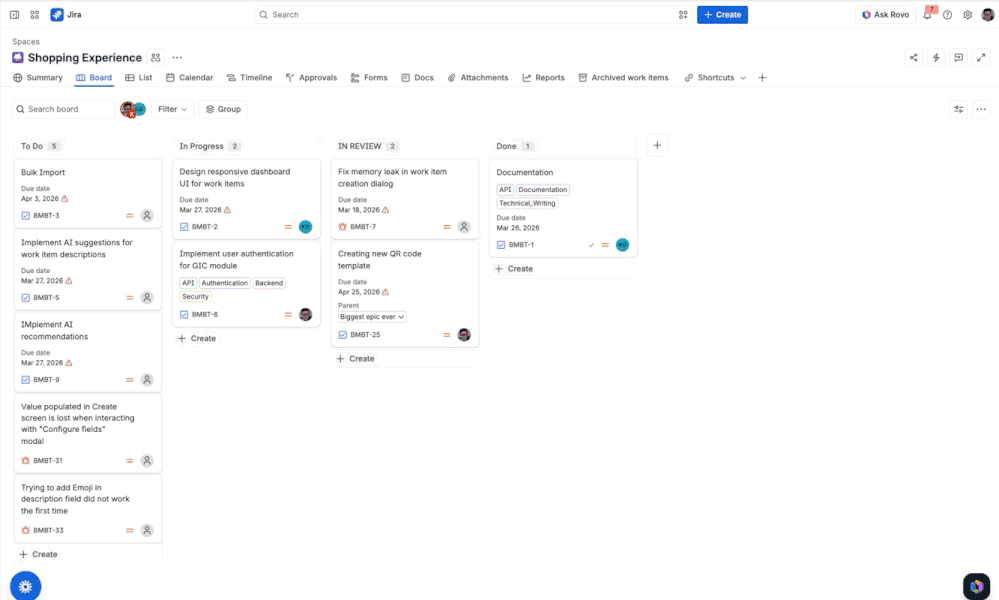Click the Technical_Writing label on Documentation card
Image resolution: width=999 pixels, height=600 pixels.
527,203
